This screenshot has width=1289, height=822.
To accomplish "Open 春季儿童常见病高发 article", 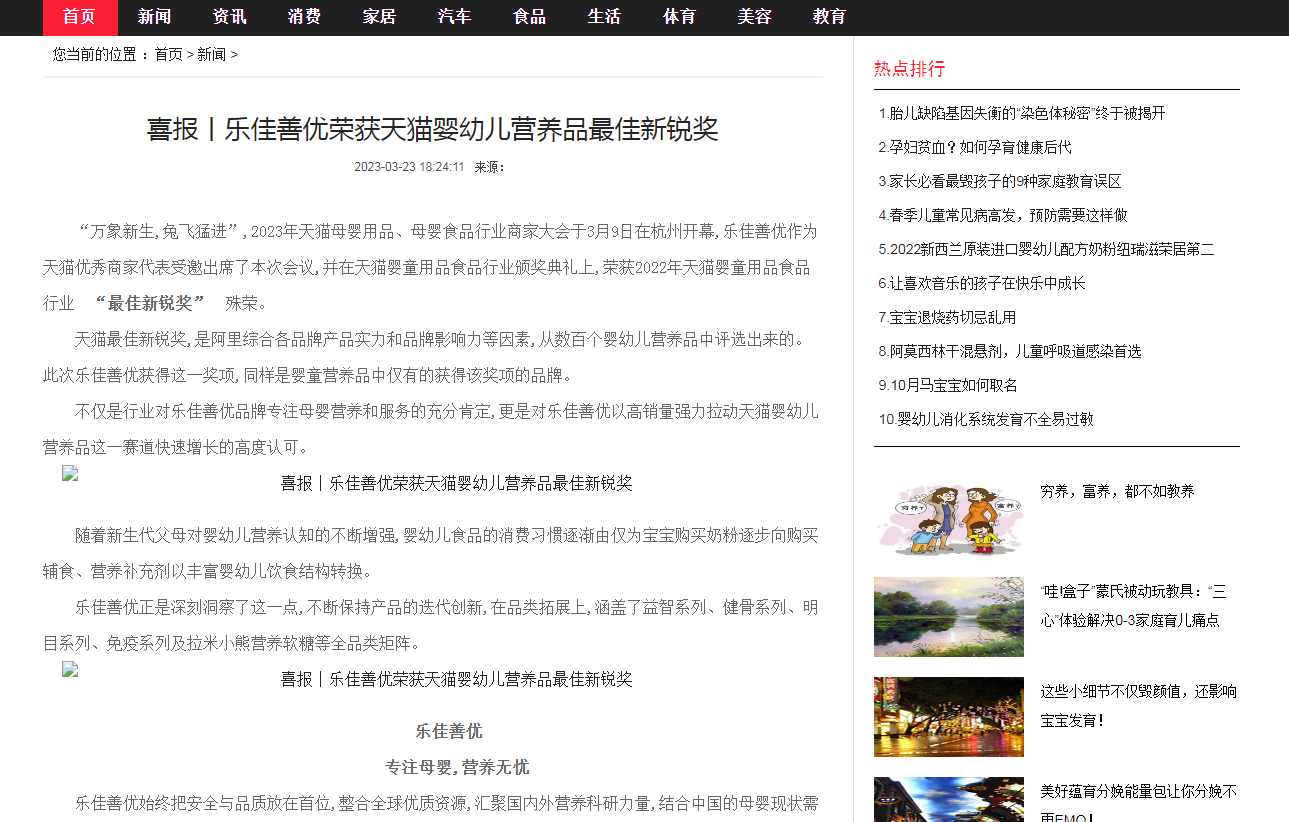I will pyautogui.click(x=1008, y=215).
